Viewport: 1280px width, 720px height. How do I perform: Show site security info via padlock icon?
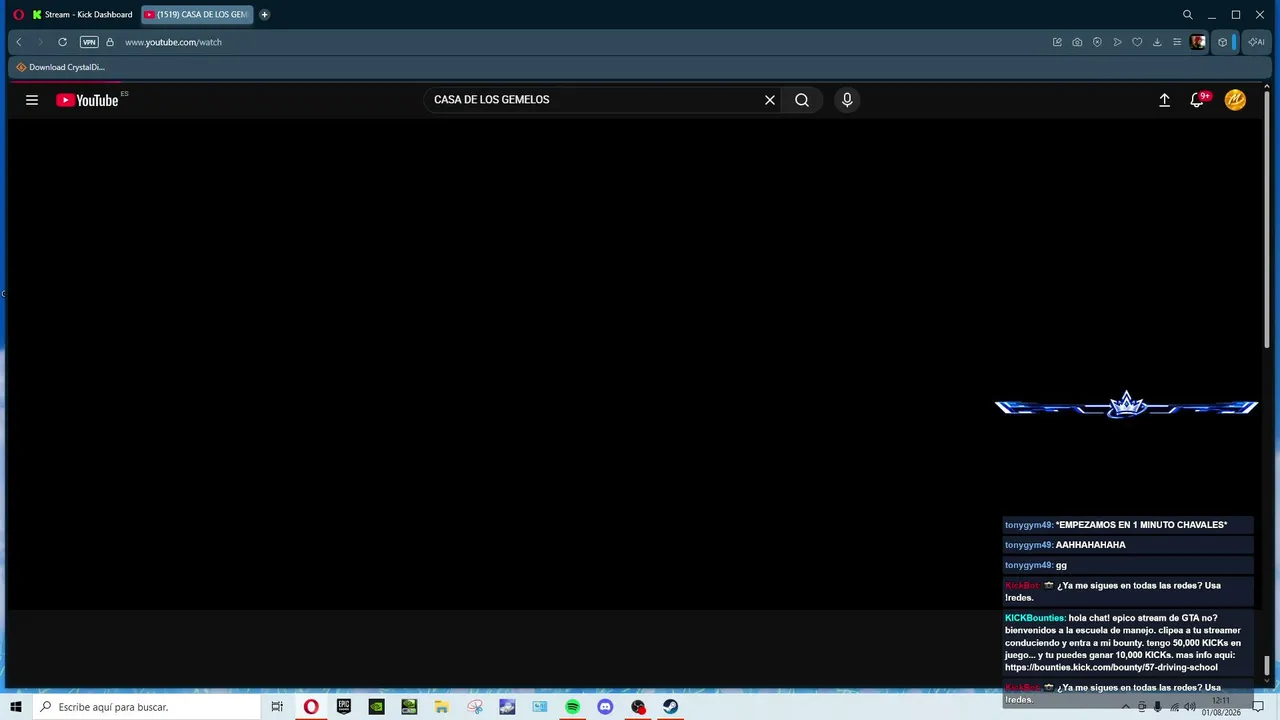tap(110, 42)
